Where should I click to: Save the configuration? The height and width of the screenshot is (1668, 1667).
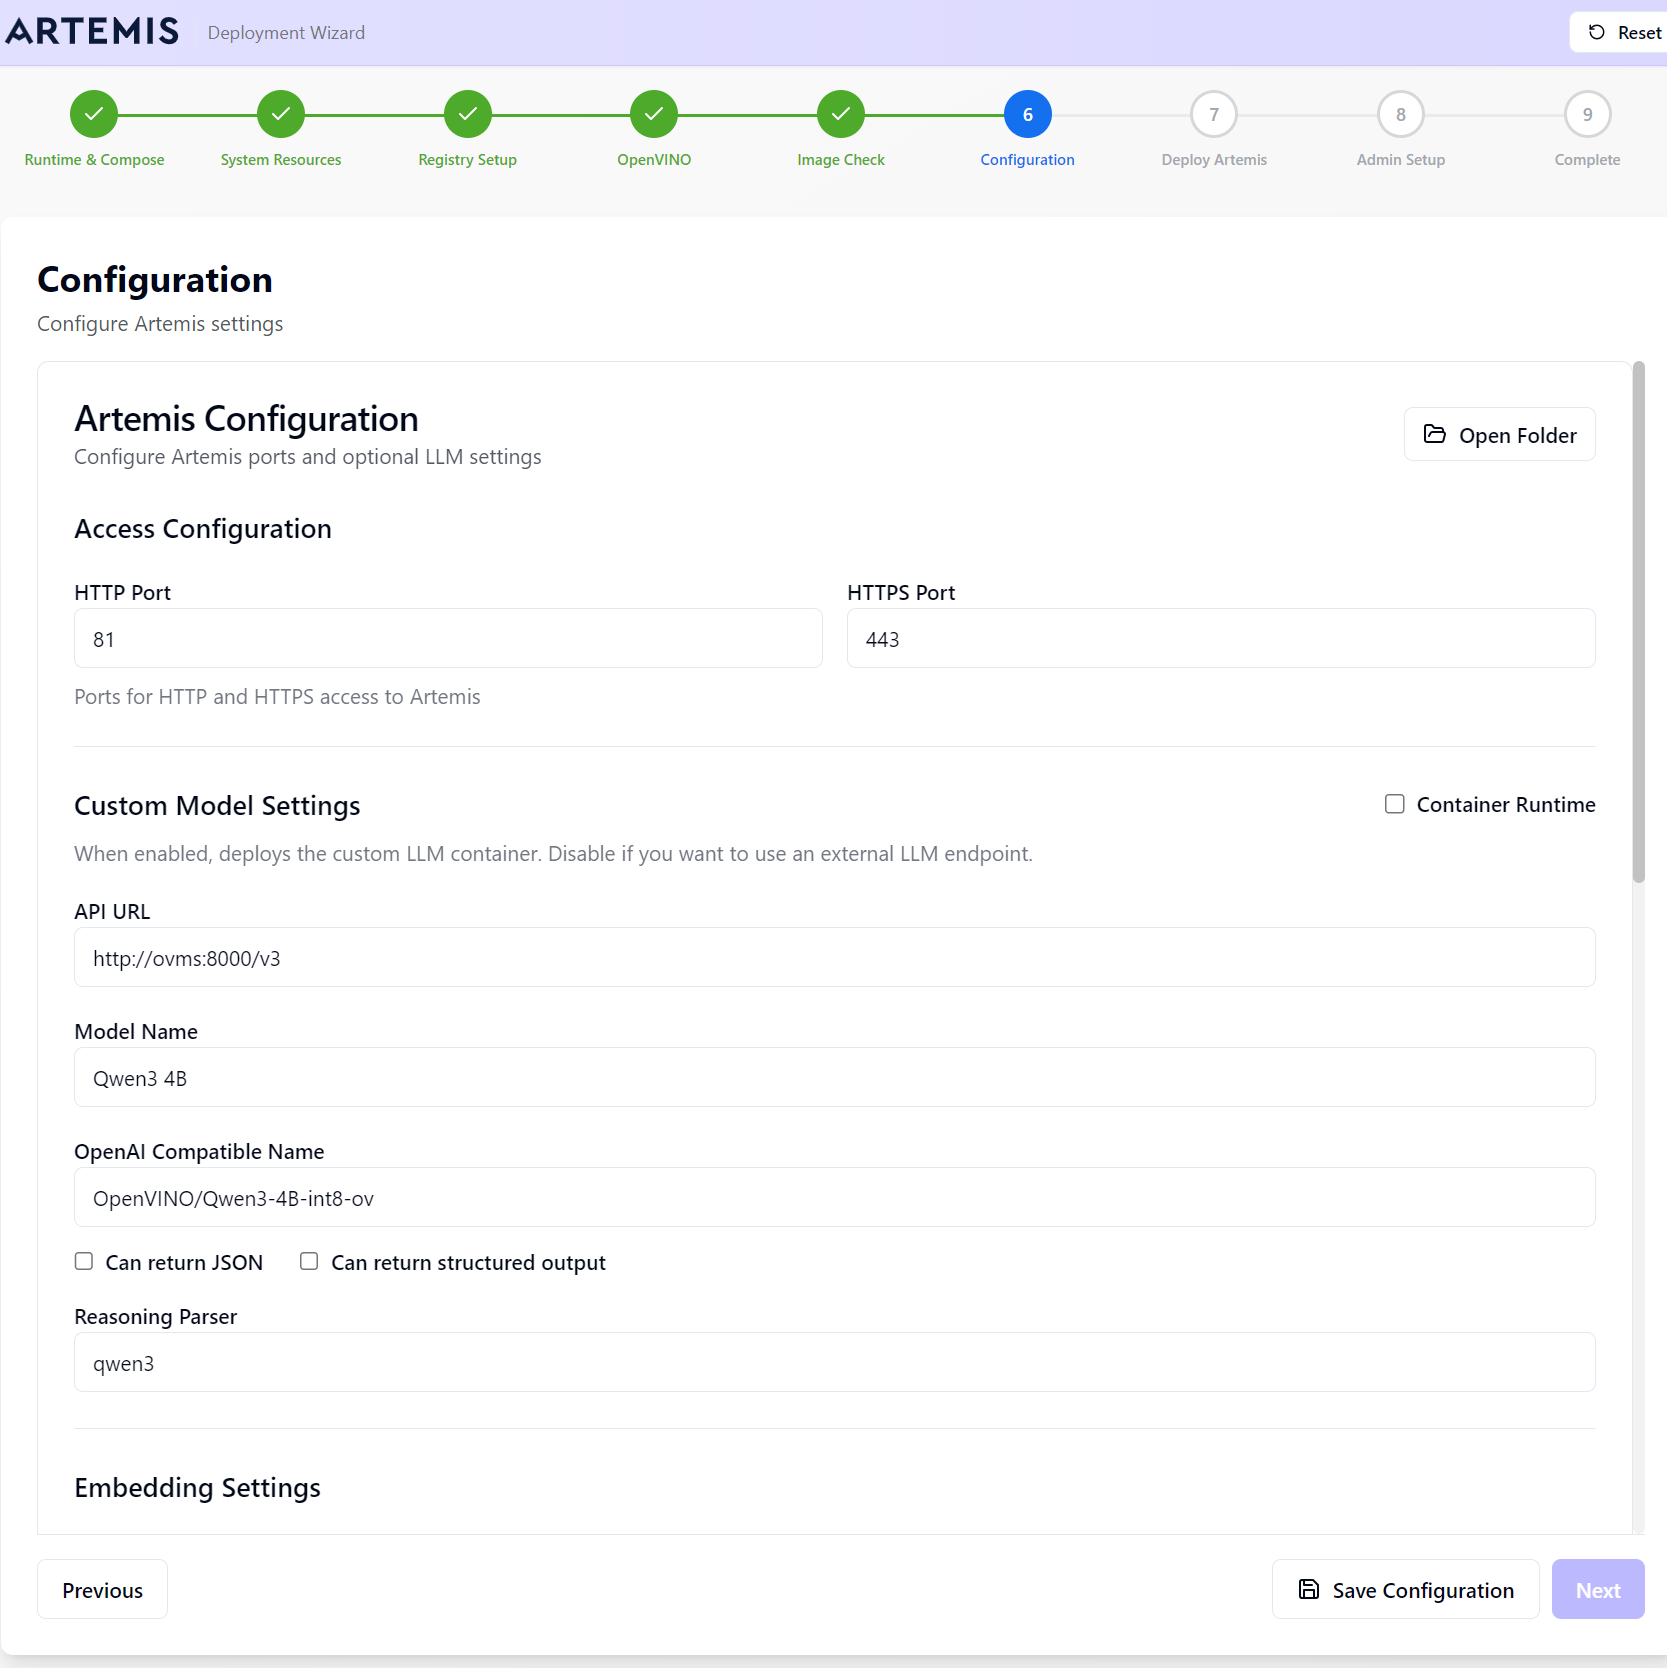coord(1405,1590)
